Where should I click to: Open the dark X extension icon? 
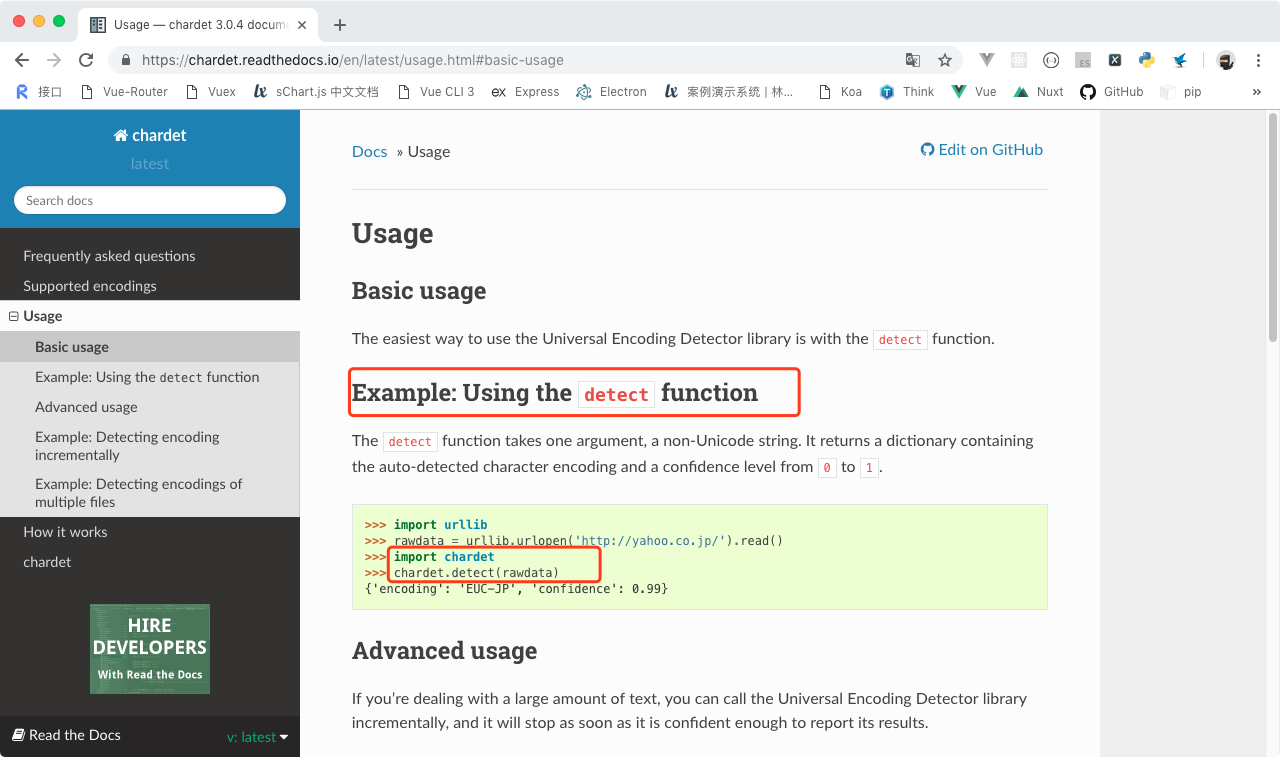(x=1115, y=60)
